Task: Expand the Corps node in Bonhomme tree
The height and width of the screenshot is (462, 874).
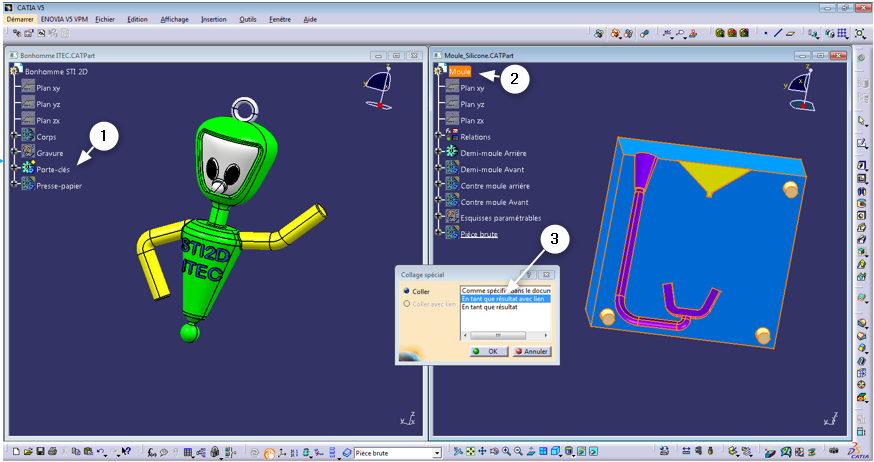Action: click(14, 135)
